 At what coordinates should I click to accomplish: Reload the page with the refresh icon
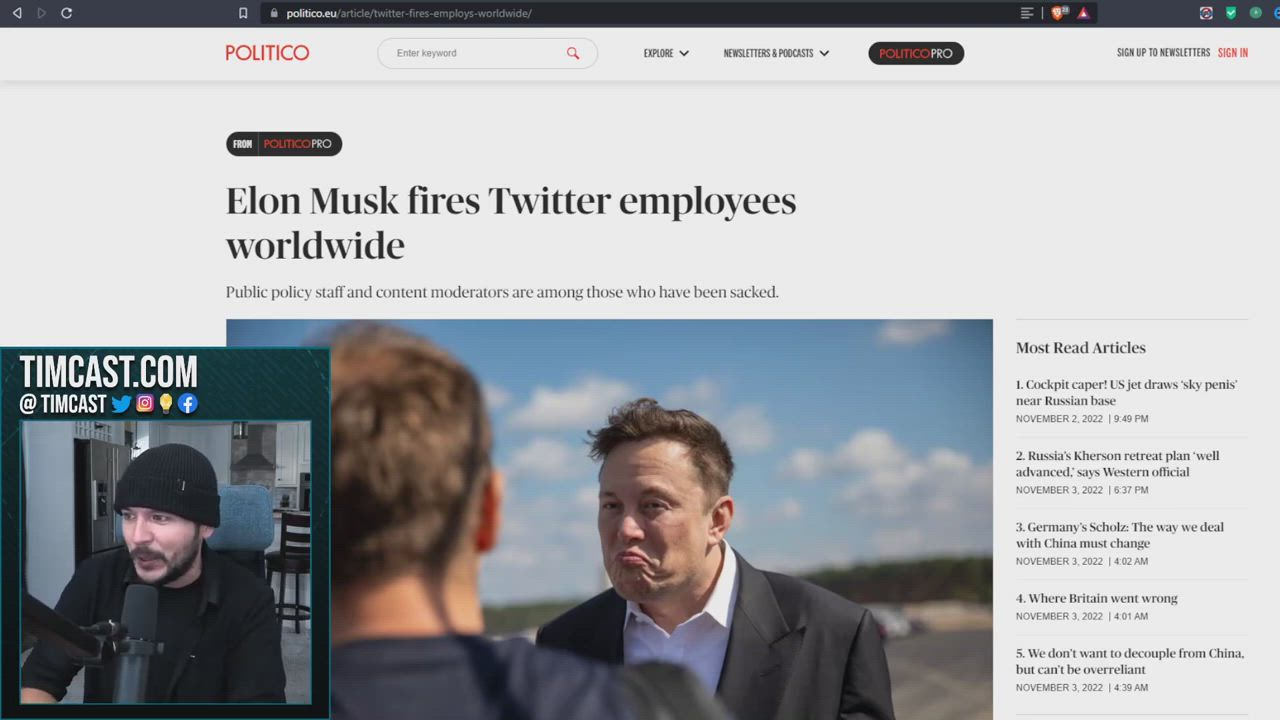click(x=66, y=13)
